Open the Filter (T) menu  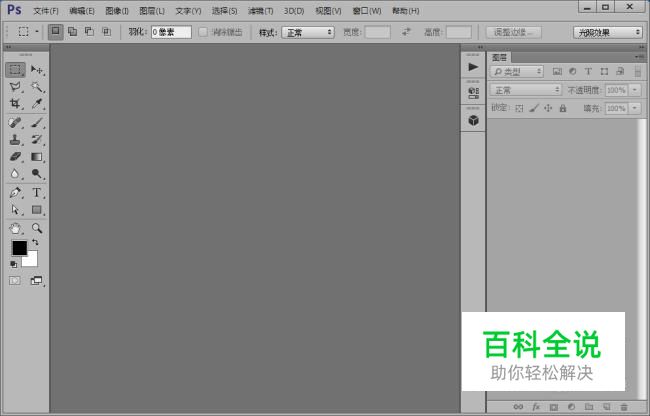260,11
